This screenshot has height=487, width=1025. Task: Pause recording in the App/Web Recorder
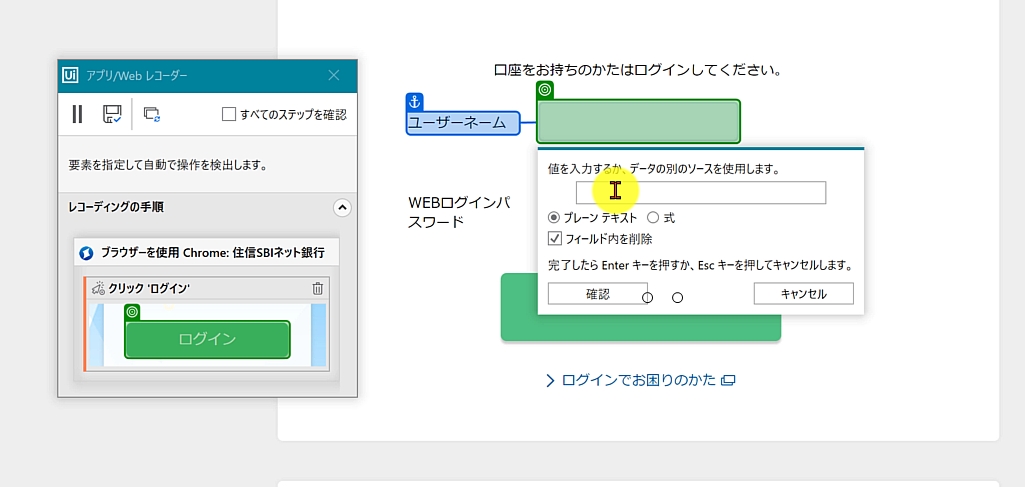click(77, 114)
